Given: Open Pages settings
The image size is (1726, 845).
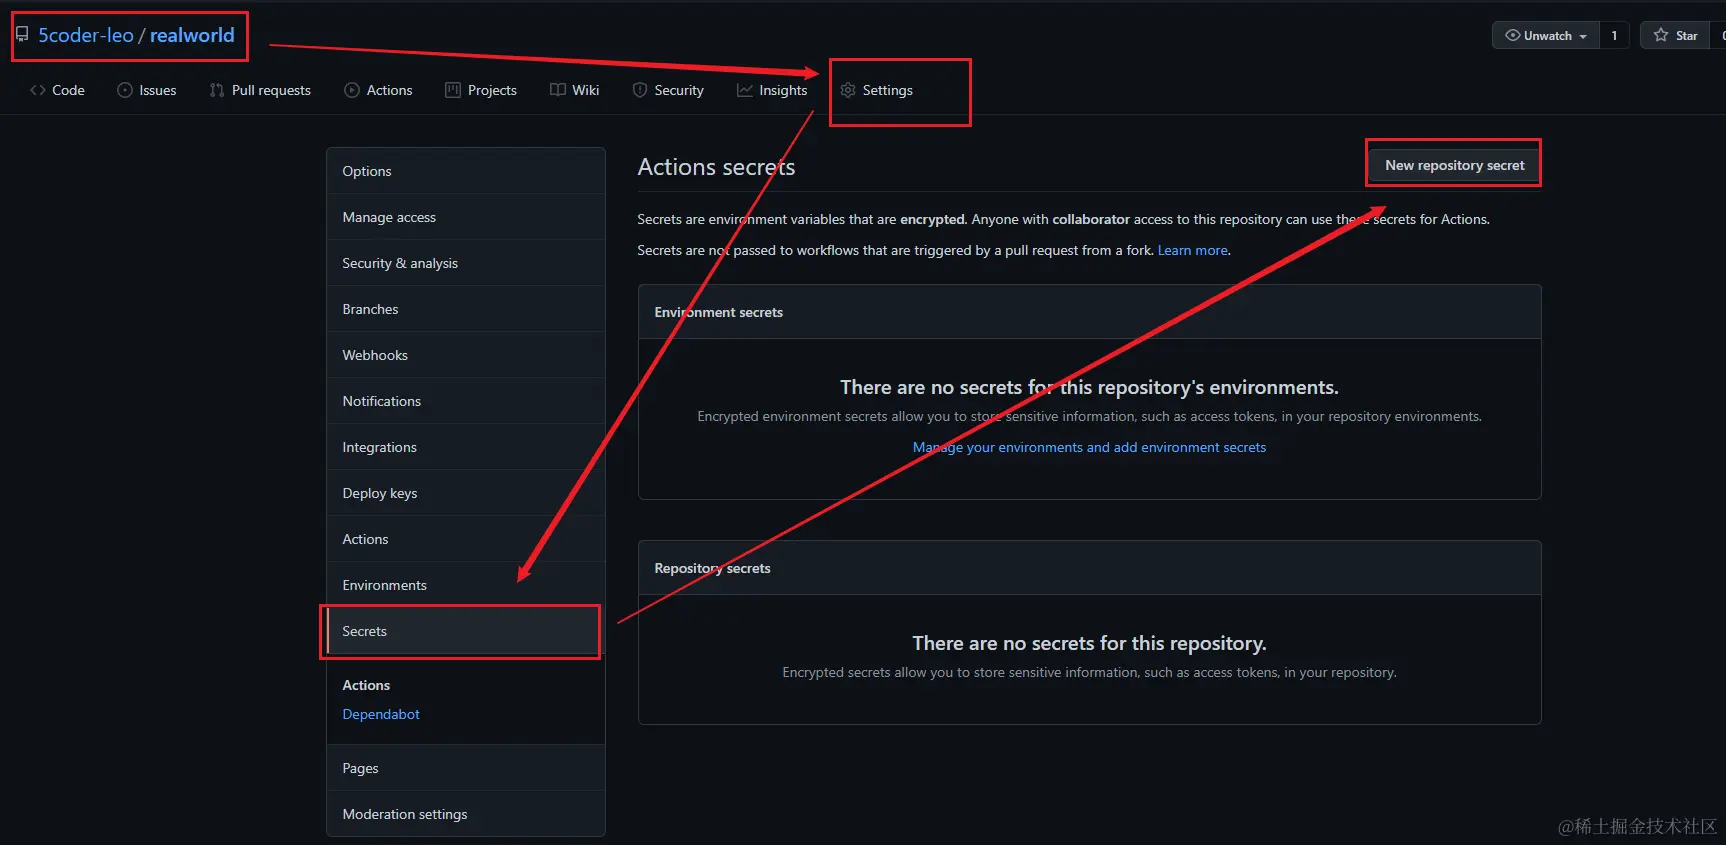Looking at the screenshot, I should pos(466,768).
